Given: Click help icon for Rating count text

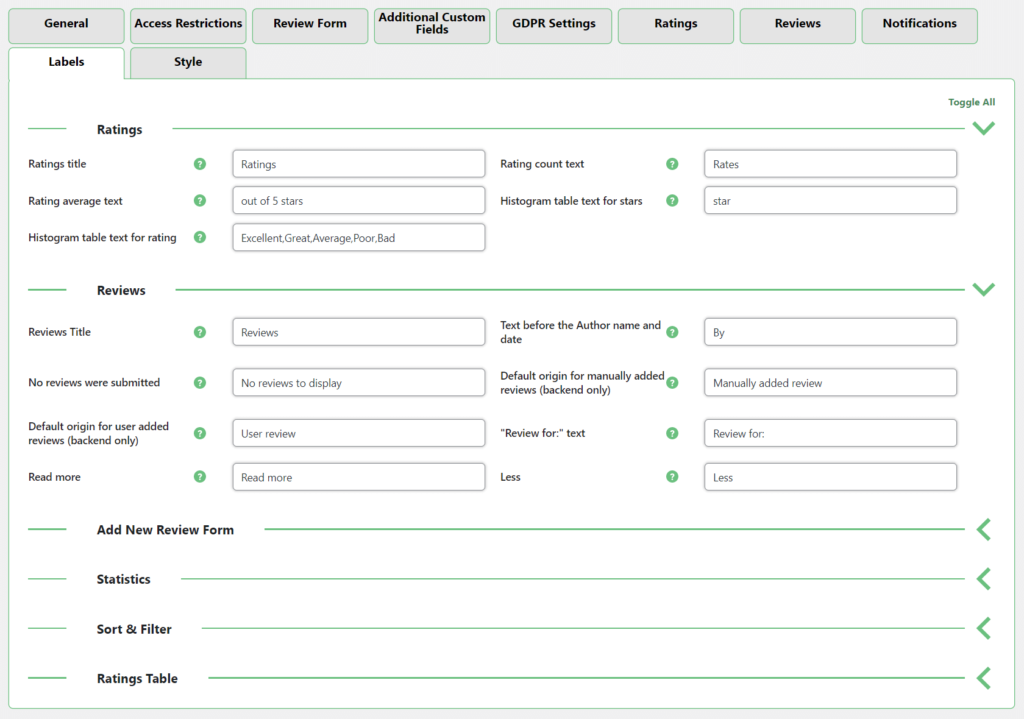Looking at the screenshot, I should tap(672, 164).
